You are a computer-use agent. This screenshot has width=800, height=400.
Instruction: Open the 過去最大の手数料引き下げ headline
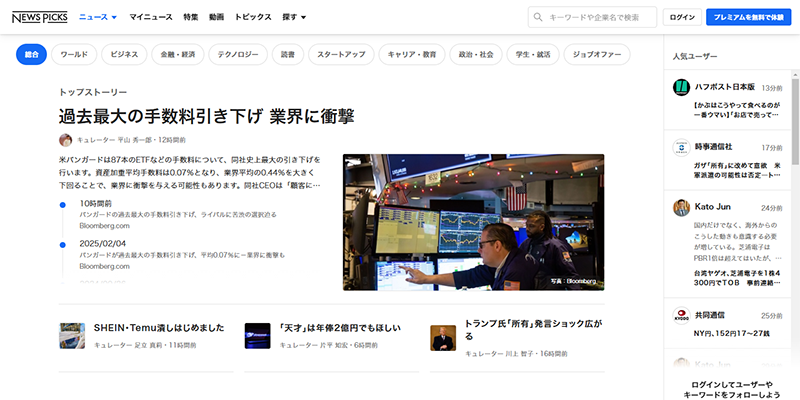[207, 116]
